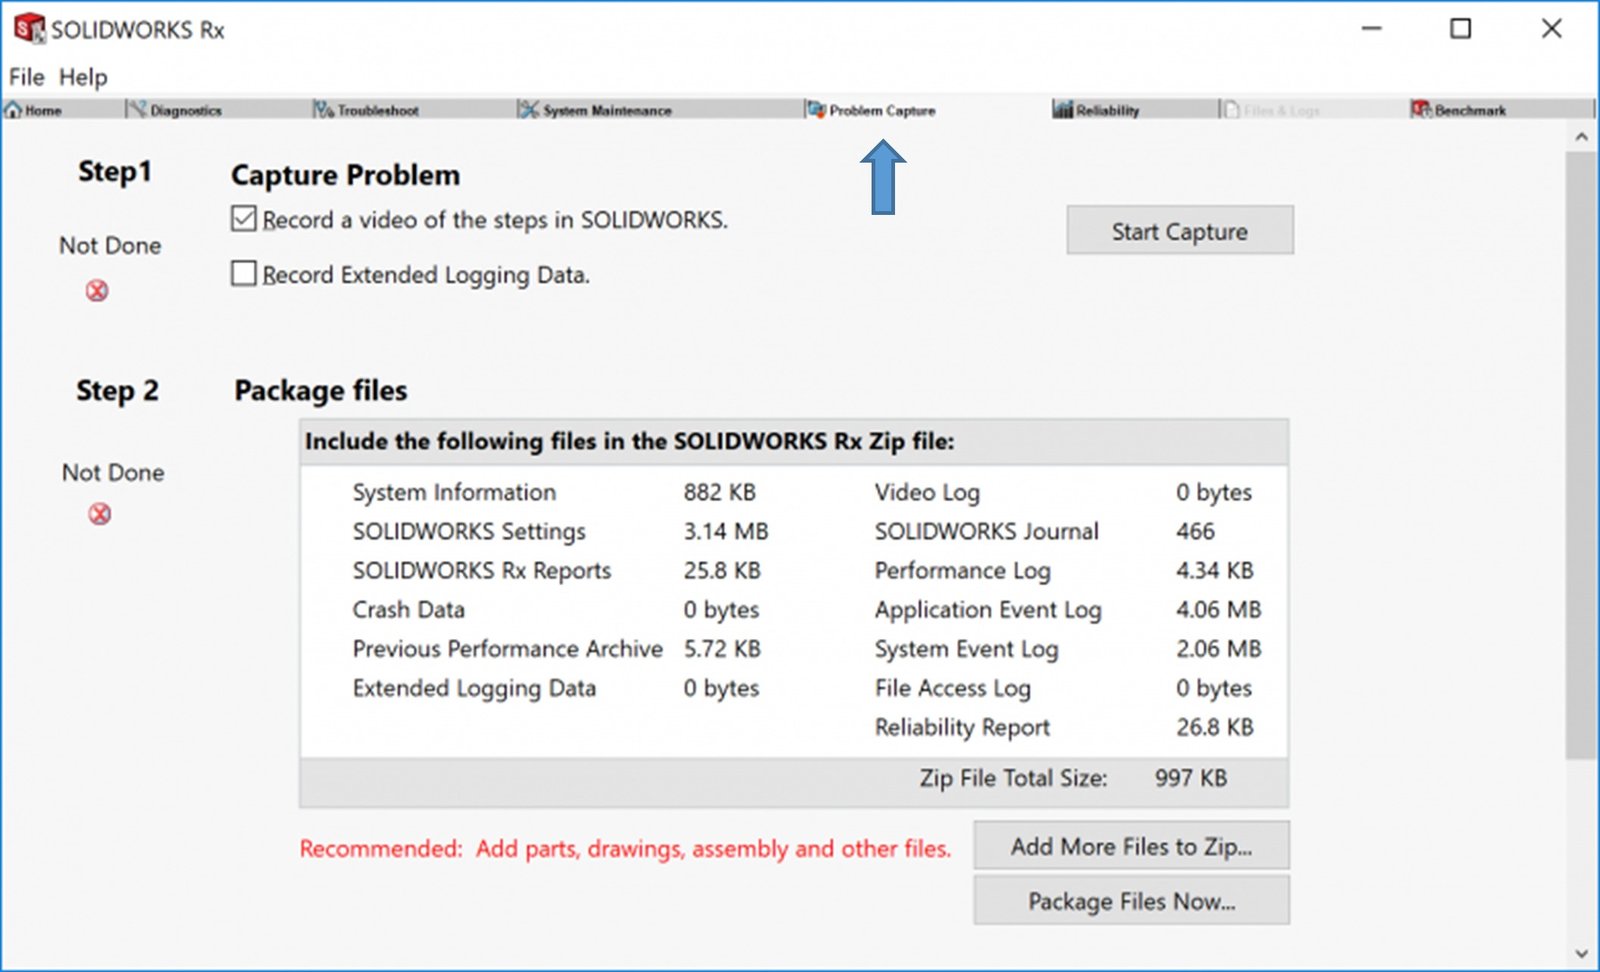Click the System Maintenance tab icon
This screenshot has height=972, width=1600.
(x=528, y=109)
